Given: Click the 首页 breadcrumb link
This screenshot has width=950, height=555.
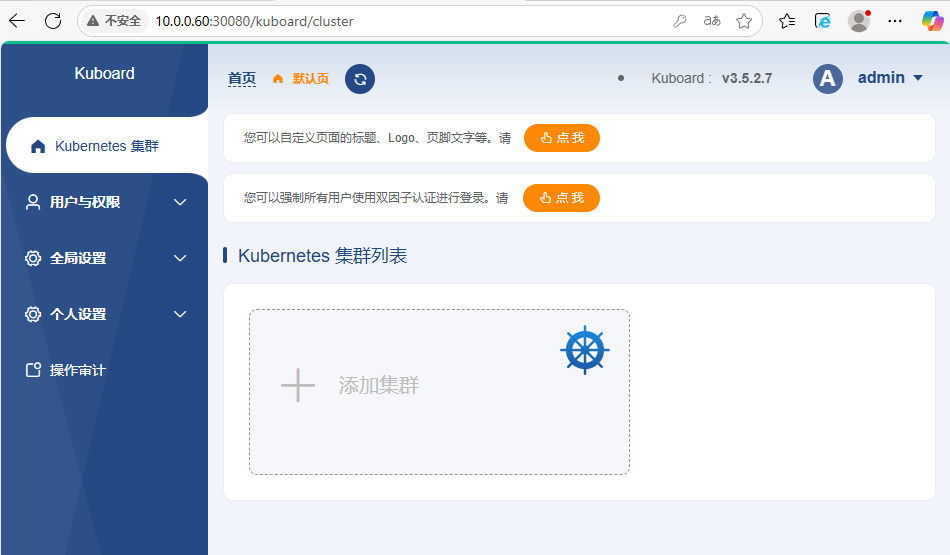Looking at the screenshot, I should 242,79.
